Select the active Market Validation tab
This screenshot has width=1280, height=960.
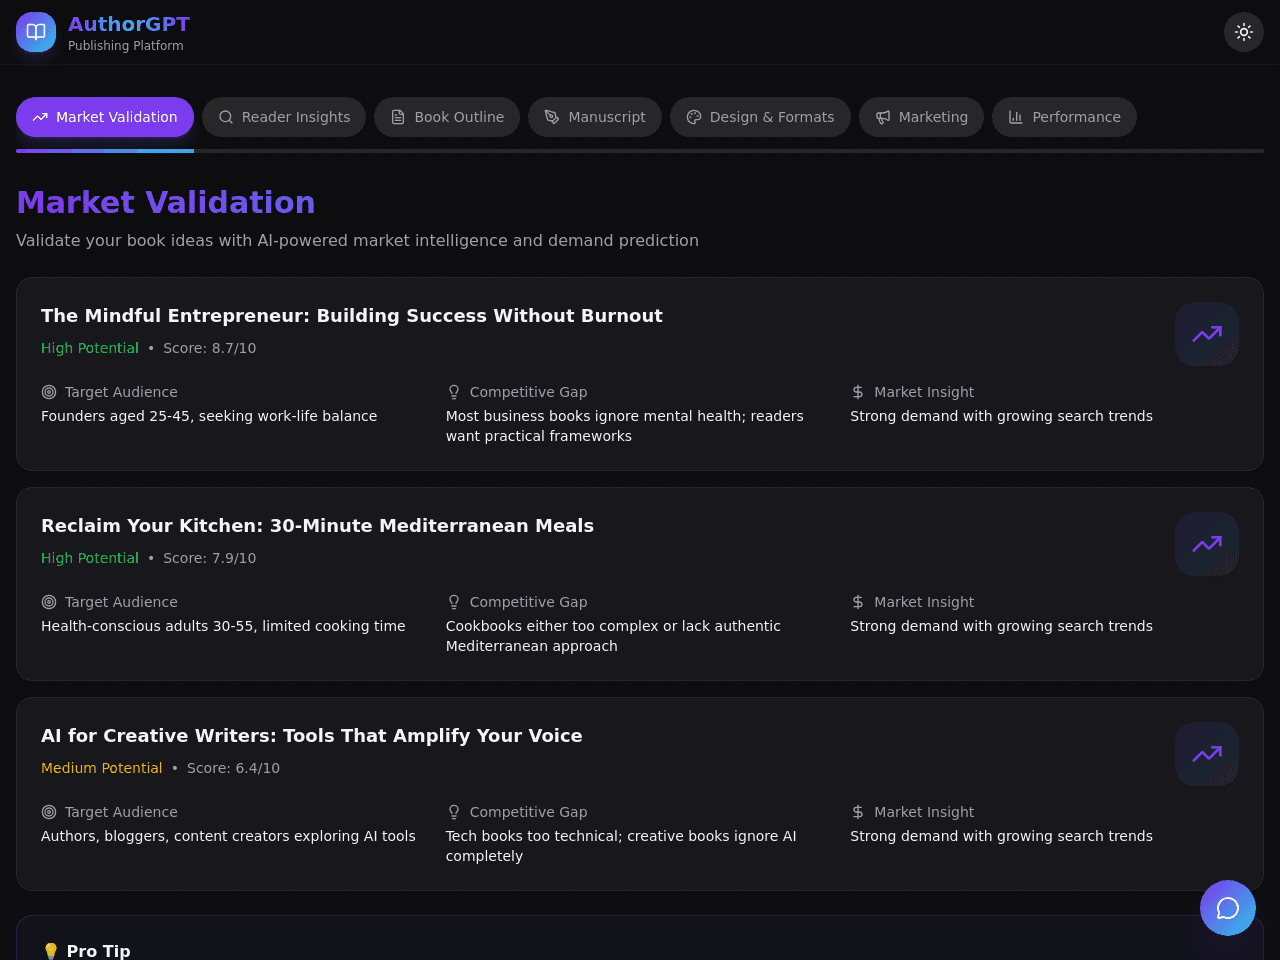(x=105, y=117)
